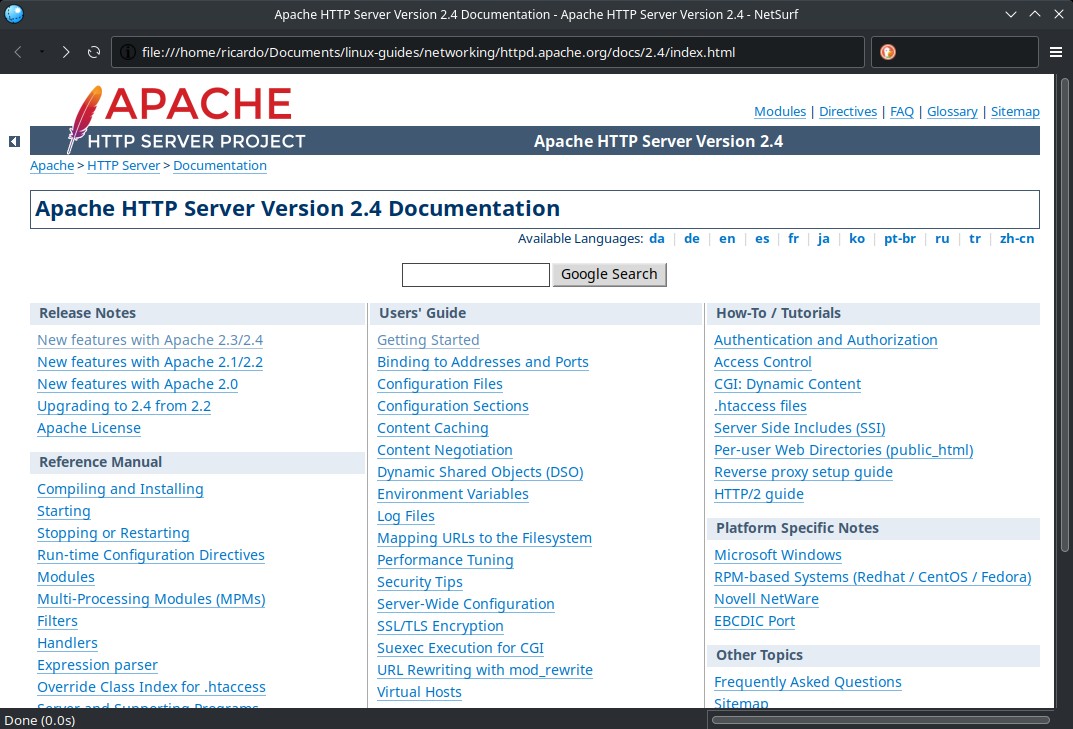Switch language to pt-br
The height and width of the screenshot is (729, 1073).
(900, 238)
